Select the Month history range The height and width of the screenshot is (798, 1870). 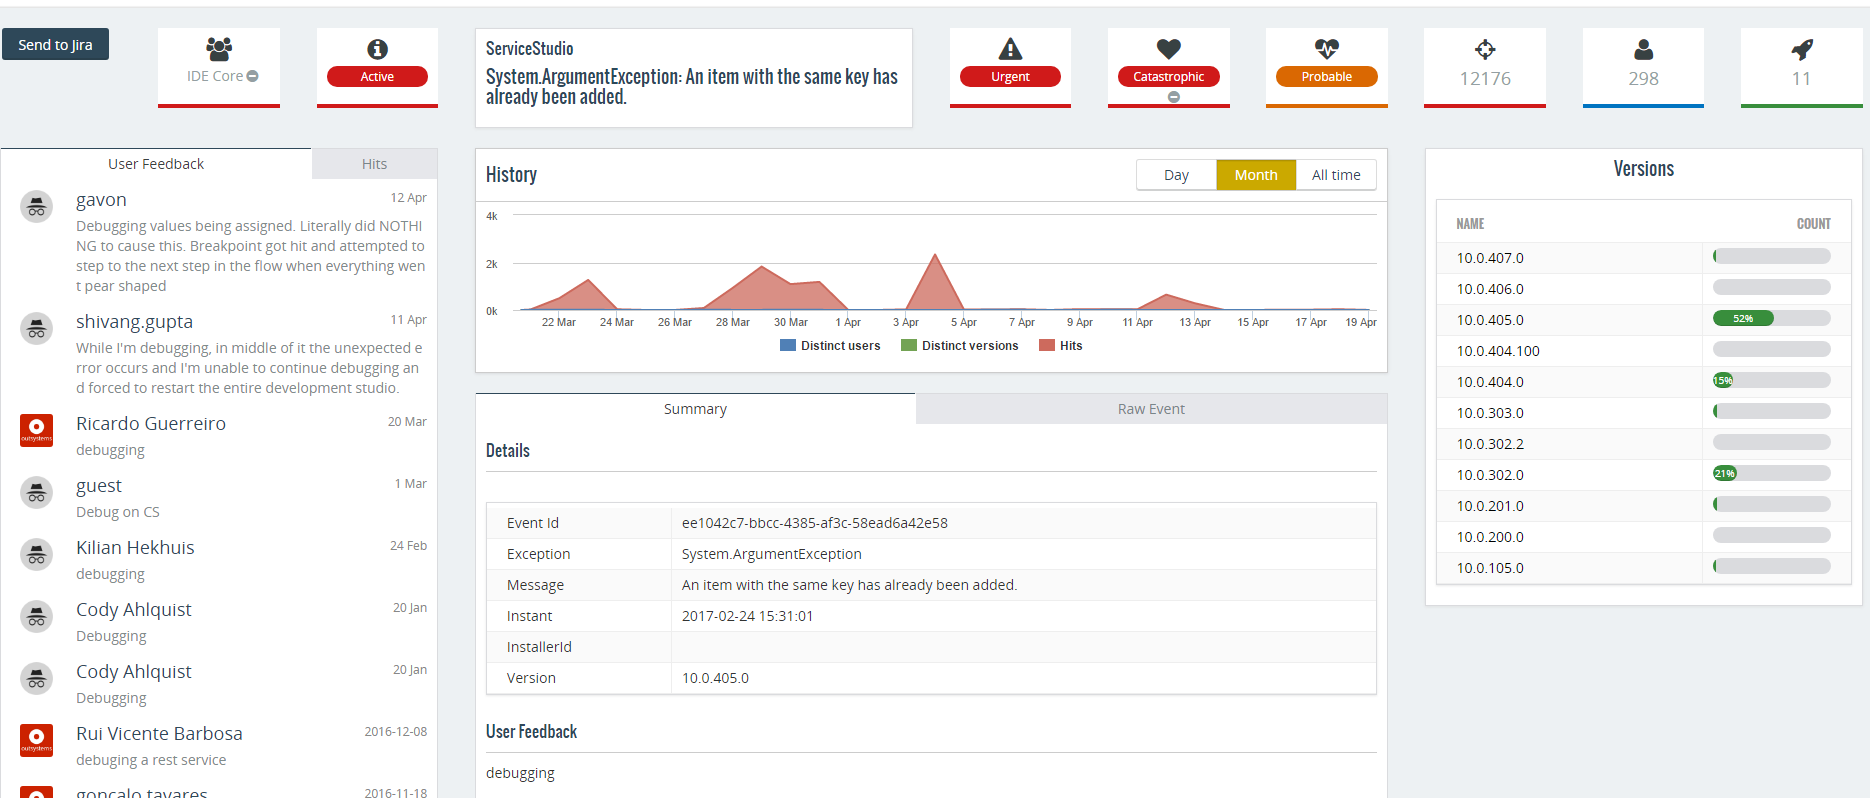(1256, 175)
